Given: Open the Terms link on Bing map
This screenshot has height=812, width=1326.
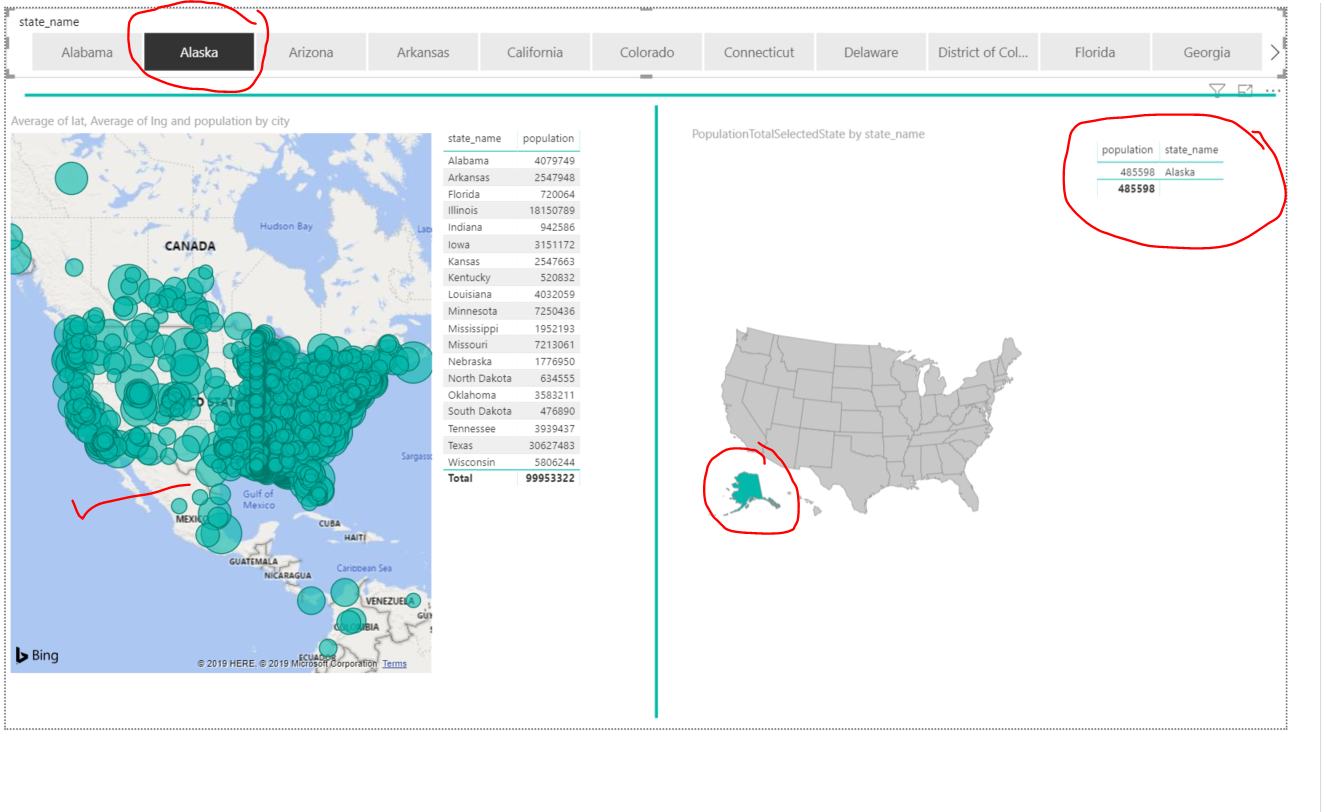Looking at the screenshot, I should (x=394, y=664).
